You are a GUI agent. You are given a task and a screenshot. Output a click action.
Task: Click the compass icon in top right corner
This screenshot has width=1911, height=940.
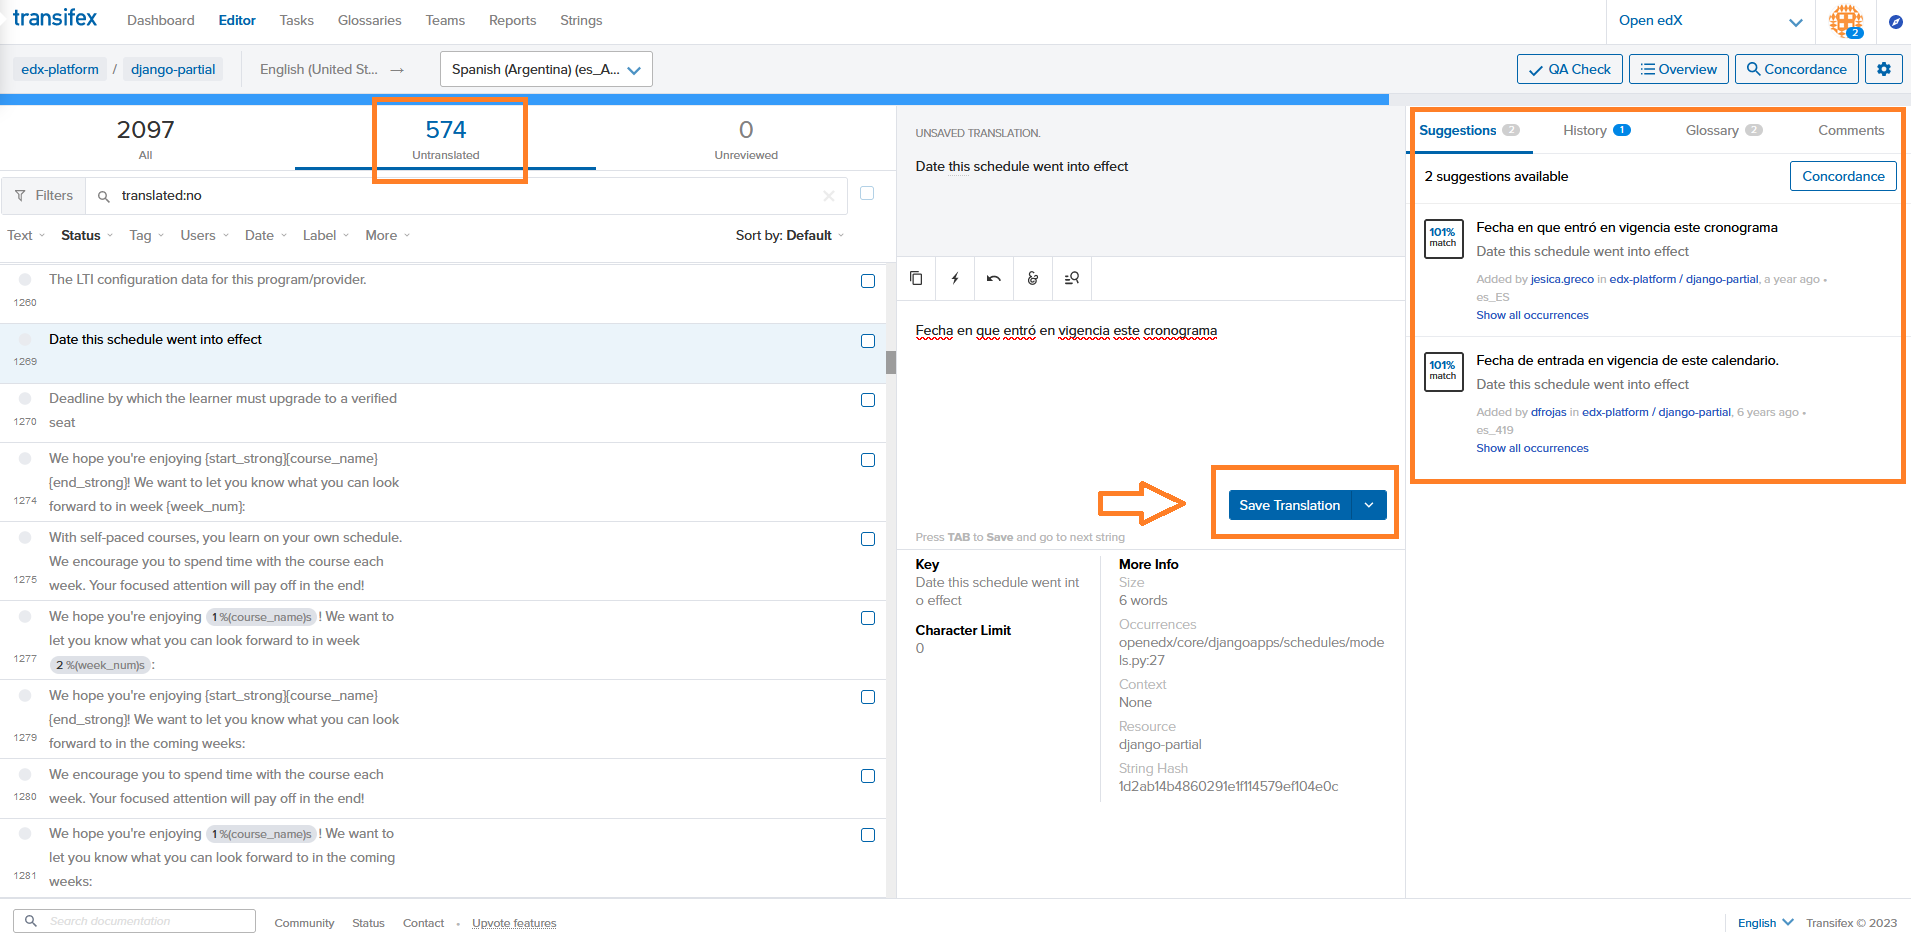tap(1895, 21)
